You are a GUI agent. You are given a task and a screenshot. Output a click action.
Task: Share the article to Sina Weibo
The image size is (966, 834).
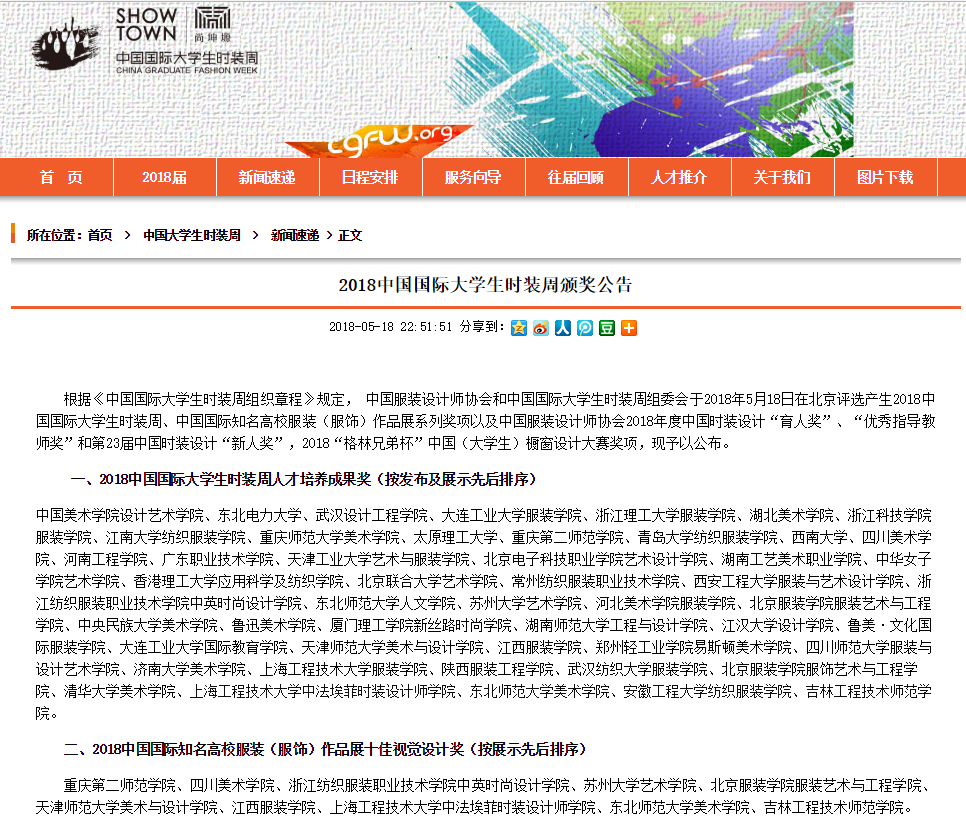[540, 328]
